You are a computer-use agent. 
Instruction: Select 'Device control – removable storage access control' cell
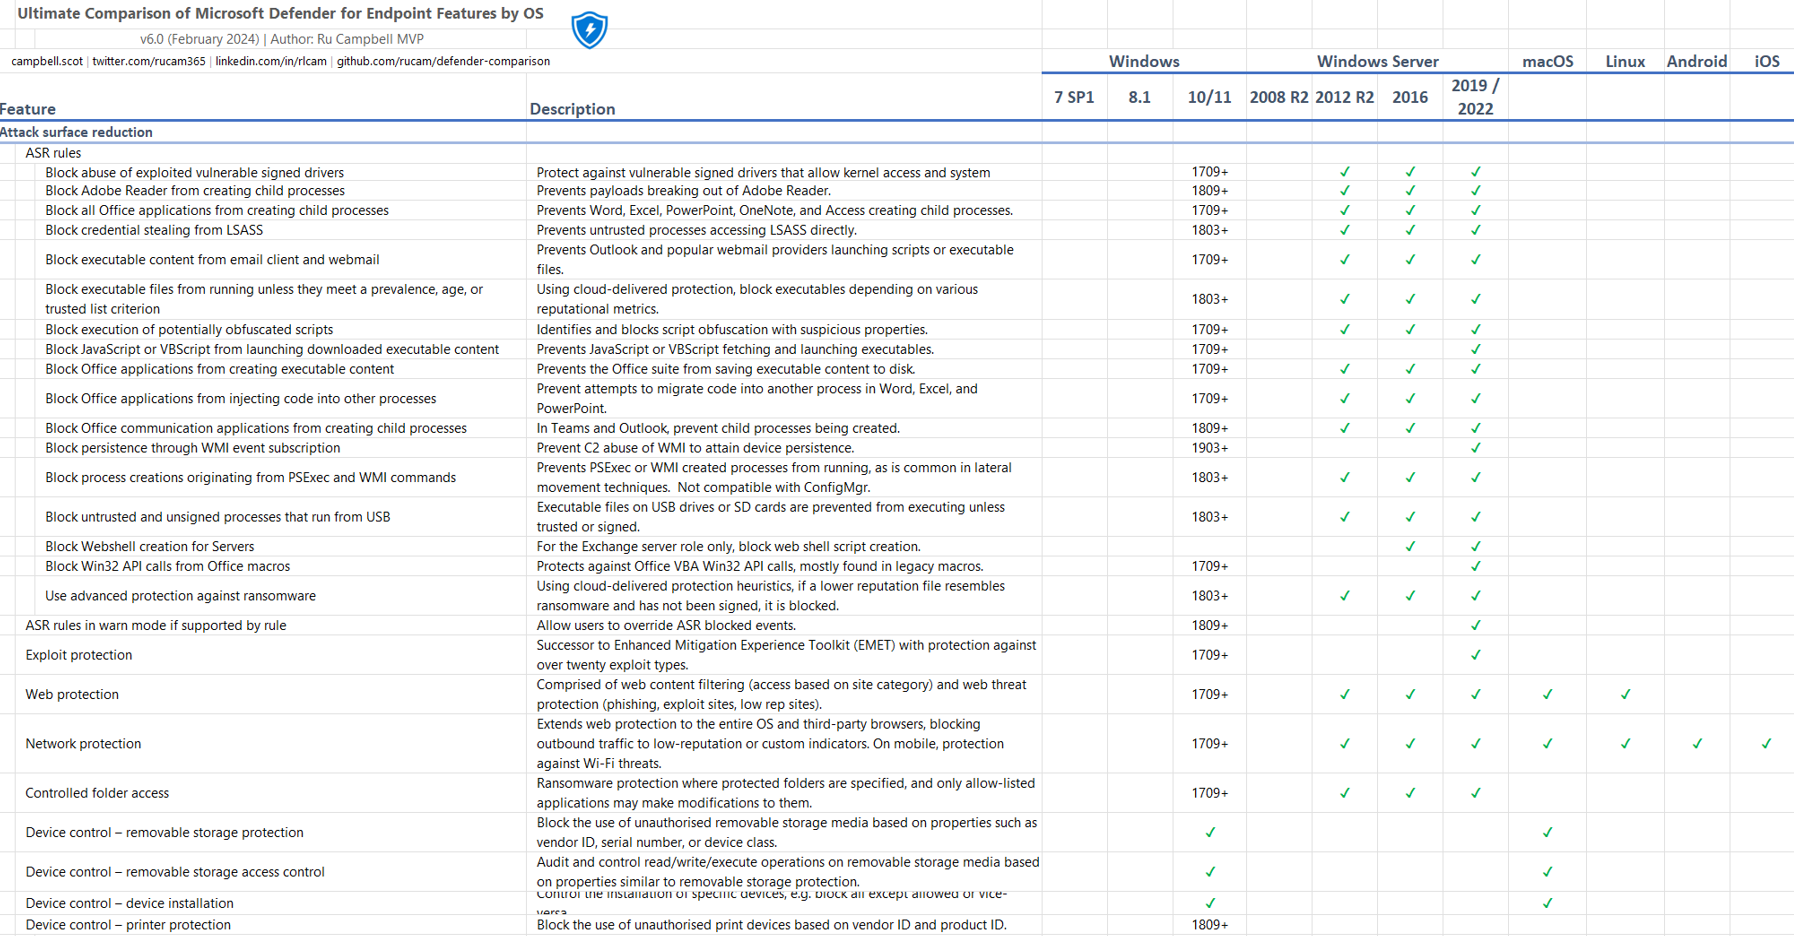175,872
